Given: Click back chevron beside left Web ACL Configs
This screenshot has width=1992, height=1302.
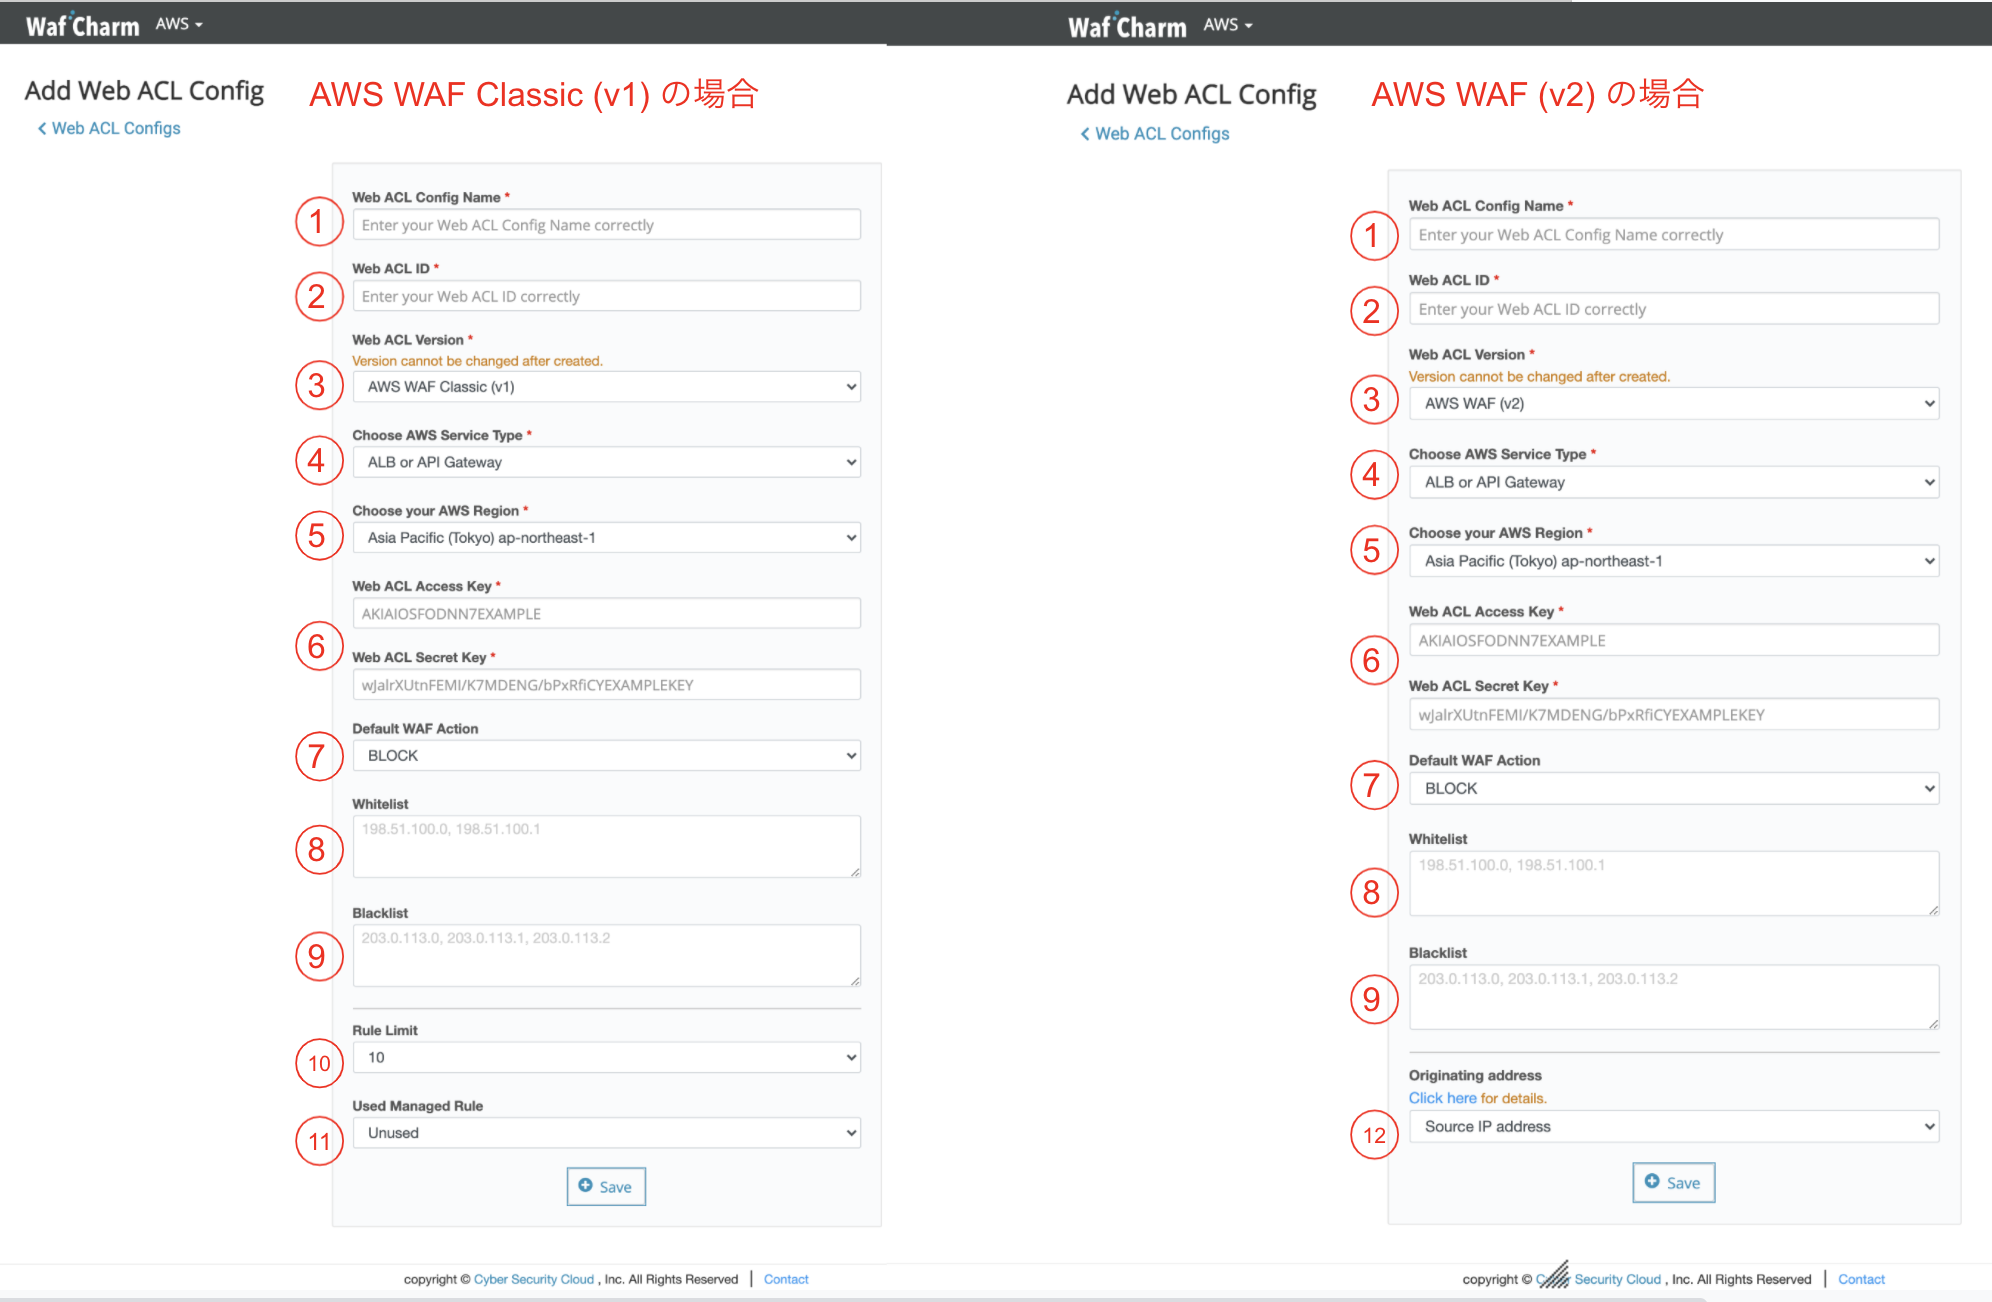Looking at the screenshot, I should 42,128.
